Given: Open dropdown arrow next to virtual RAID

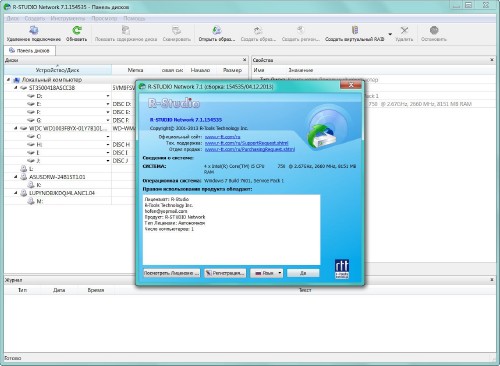Looking at the screenshot, I should [390, 34].
